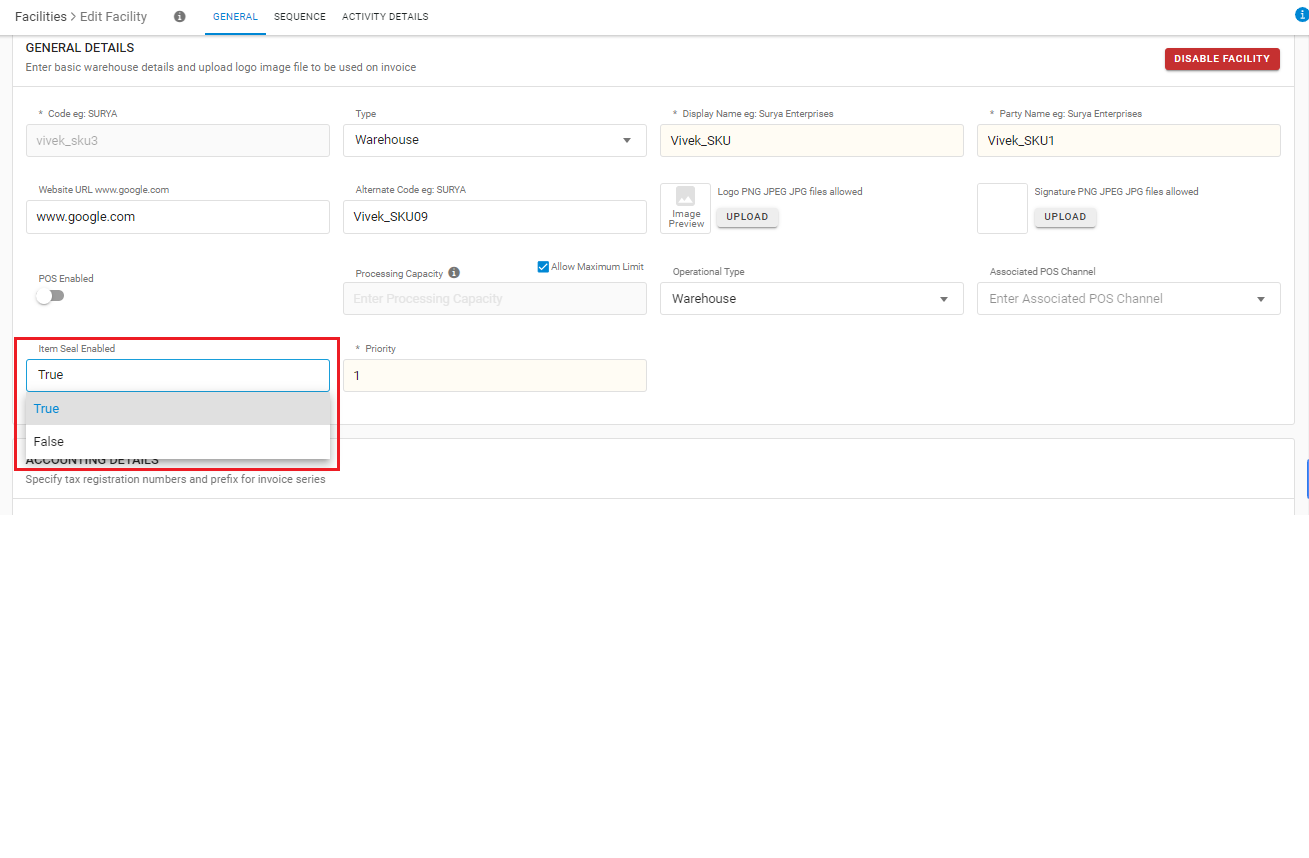Click the Priority input field
The width and height of the screenshot is (1309, 858).
point(495,375)
